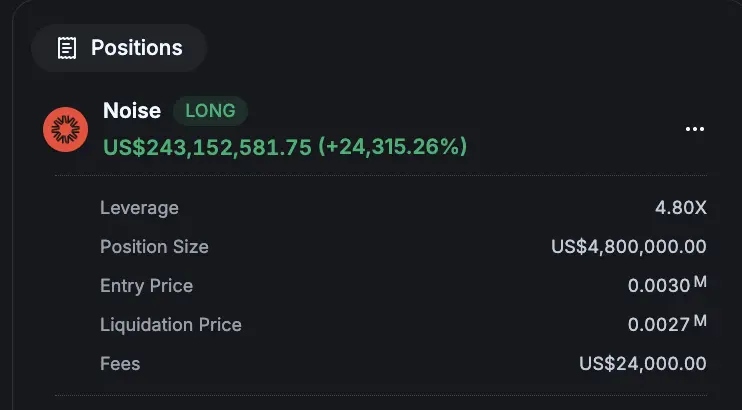Click the Entry Price label
This screenshot has width=742, height=410.
(147, 286)
